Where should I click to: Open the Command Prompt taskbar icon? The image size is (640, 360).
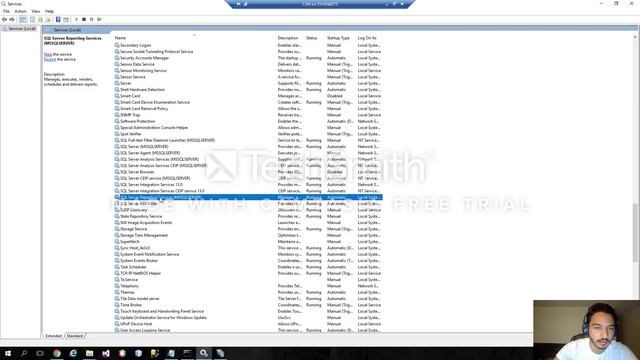click(x=187, y=353)
